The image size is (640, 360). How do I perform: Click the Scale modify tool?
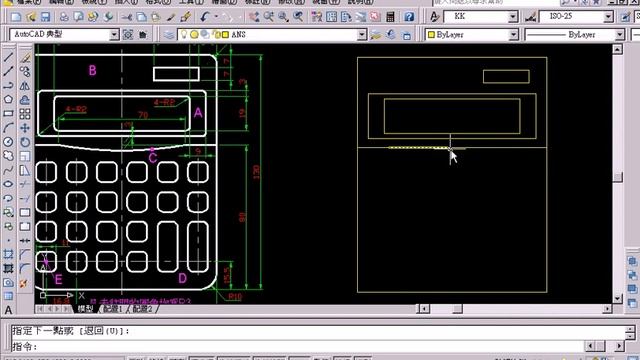pyautogui.click(x=25, y=156)
